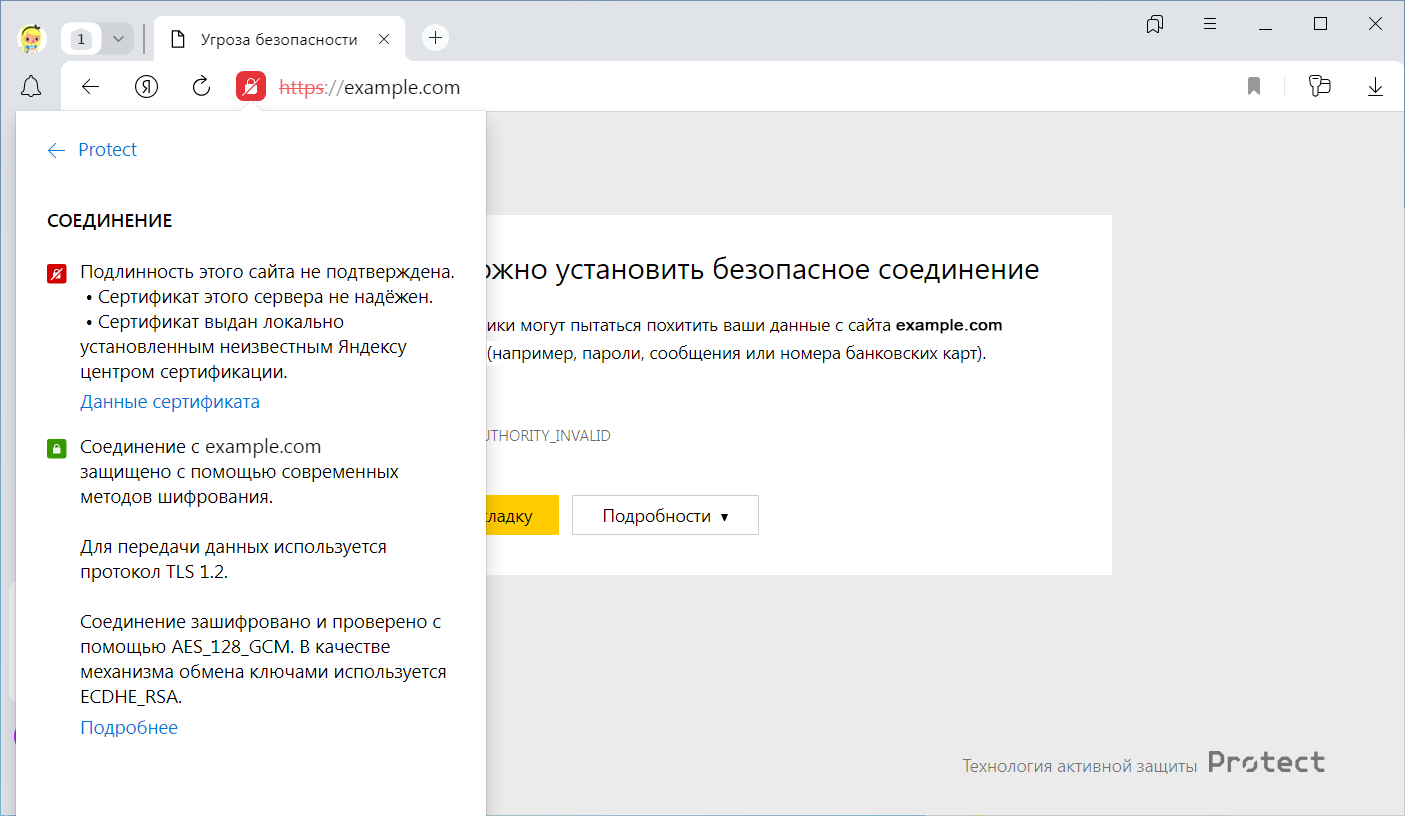Screen dimensions: 1405x816
Task: Open a new tab with the plus button
Action: click(435, 38)
